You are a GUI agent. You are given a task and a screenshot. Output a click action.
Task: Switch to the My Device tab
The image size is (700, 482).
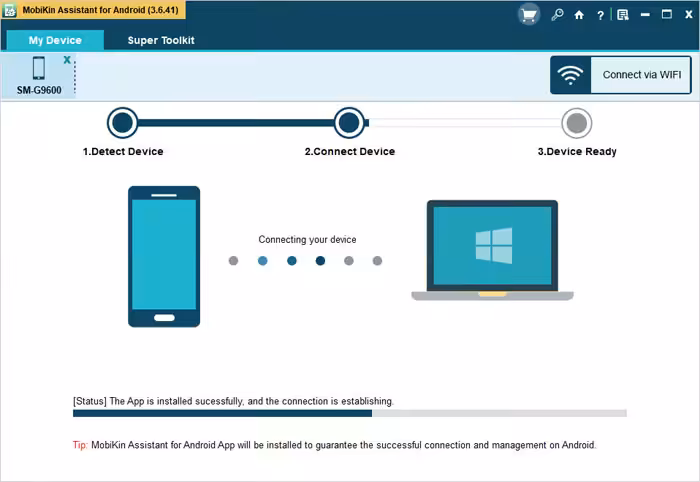55,40
